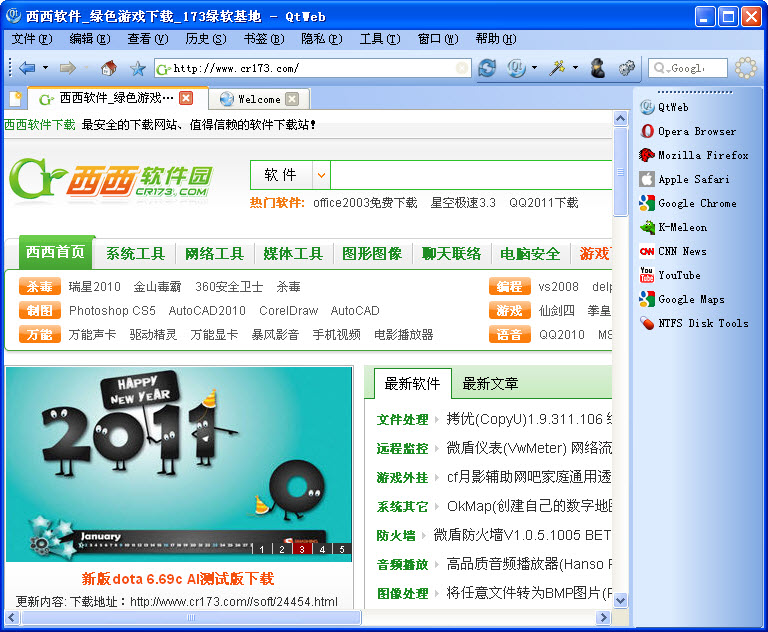Open Google Chrome sidebar bookmark

(x=688, y=203)
